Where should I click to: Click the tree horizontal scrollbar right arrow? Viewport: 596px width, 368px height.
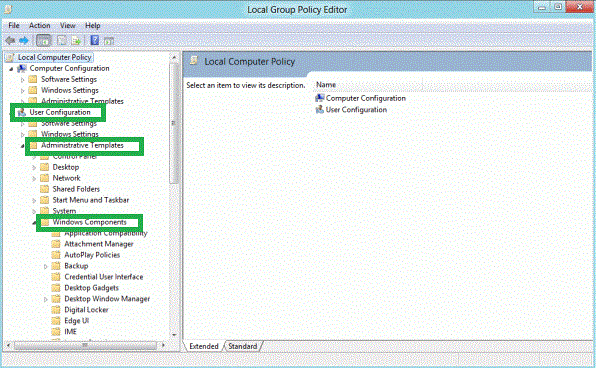(163, 346)
